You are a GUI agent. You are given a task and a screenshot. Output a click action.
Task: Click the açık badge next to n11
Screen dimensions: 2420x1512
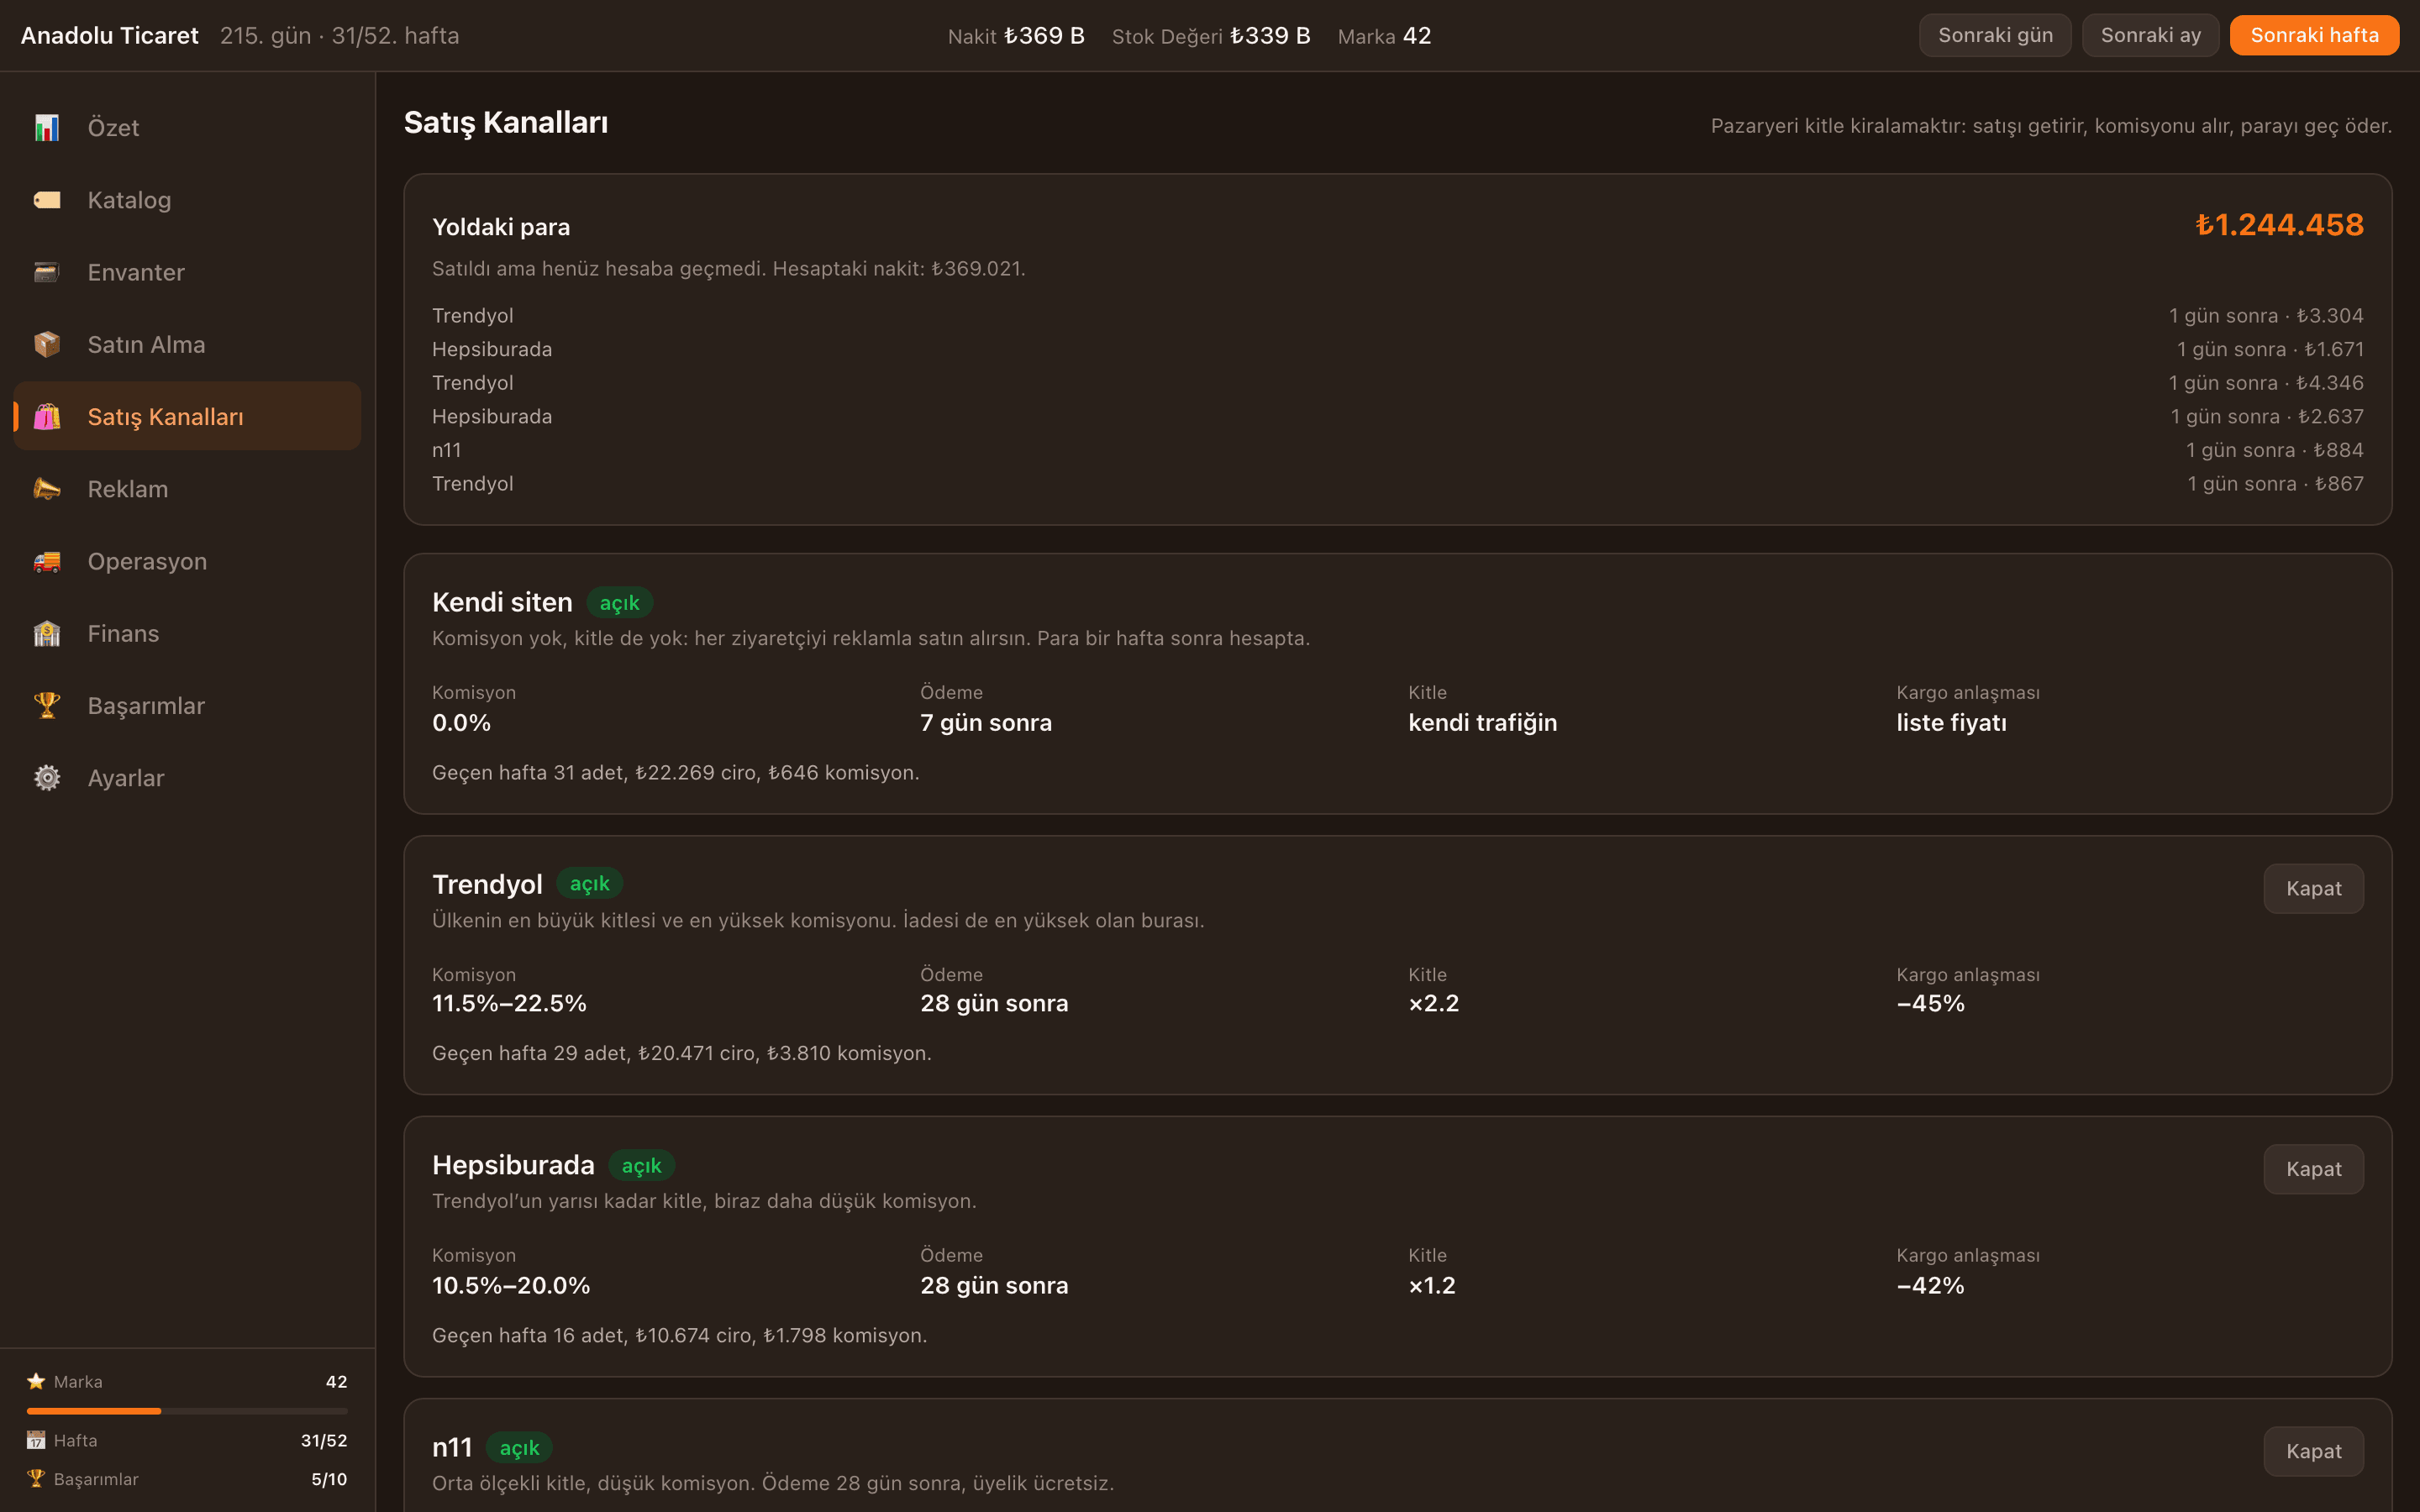pyautogui.click(x=519, y=1448)
